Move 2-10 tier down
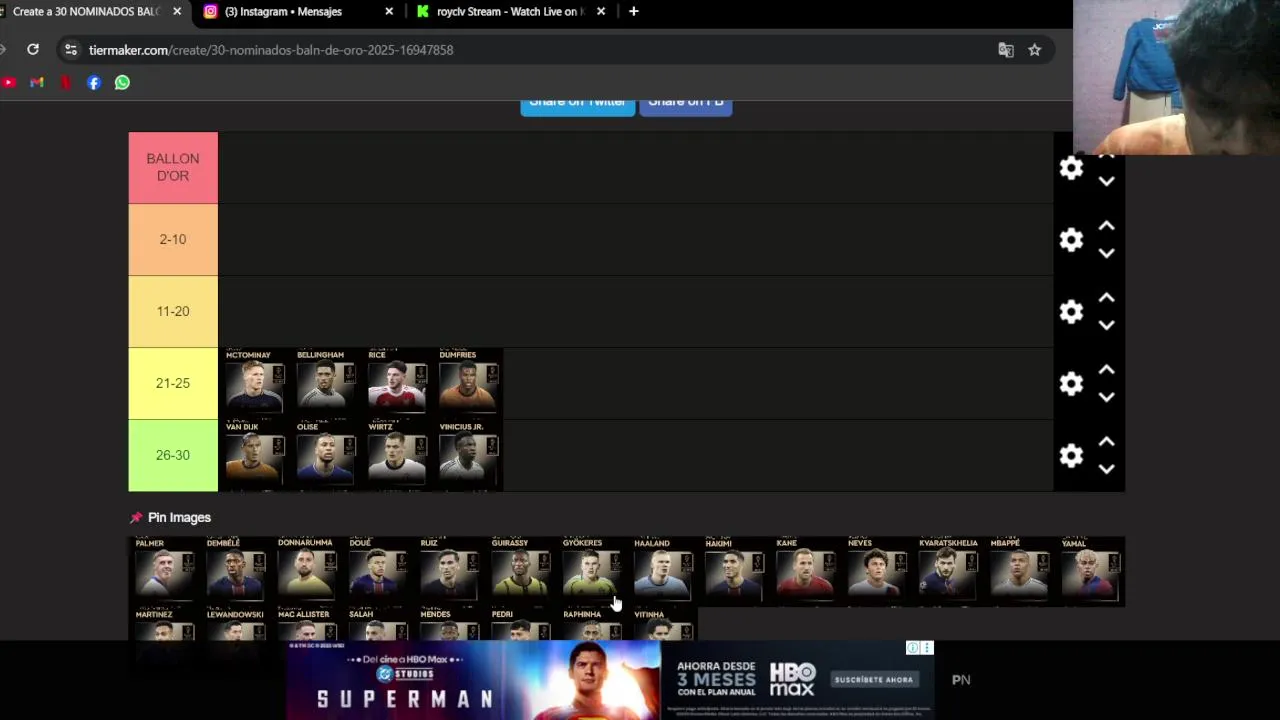This screenshot has width=1280, height=720. 1106,254
